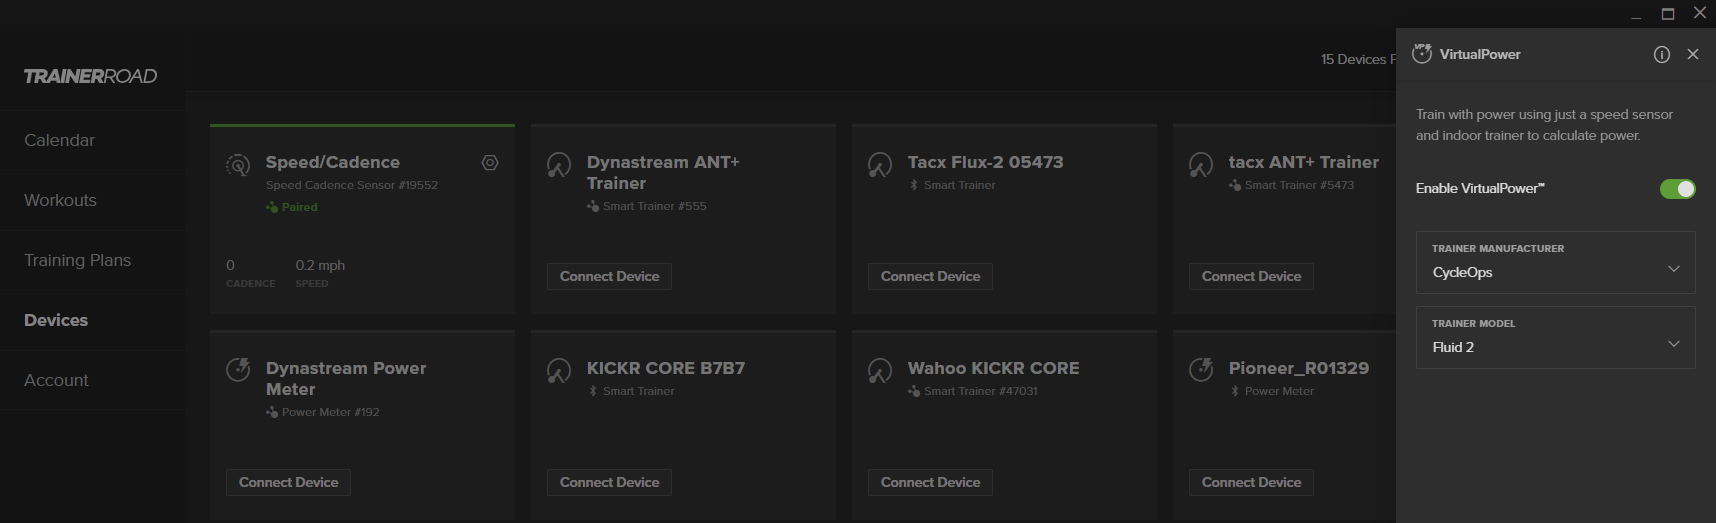
Task: Connect the Pioneer_R01329 device
Action: (x=1251, y=482)
